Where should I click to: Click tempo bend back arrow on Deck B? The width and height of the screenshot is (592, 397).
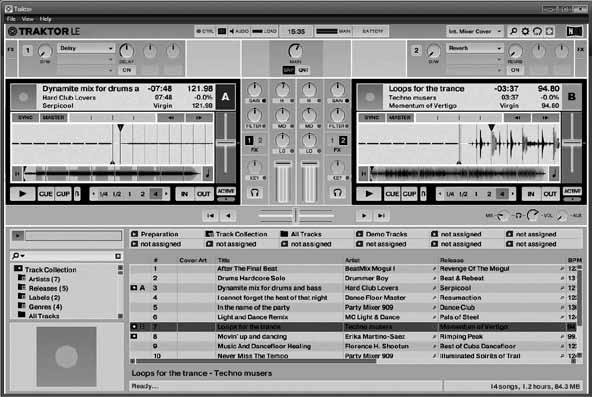pyautogui.click(x=517, y=118)
